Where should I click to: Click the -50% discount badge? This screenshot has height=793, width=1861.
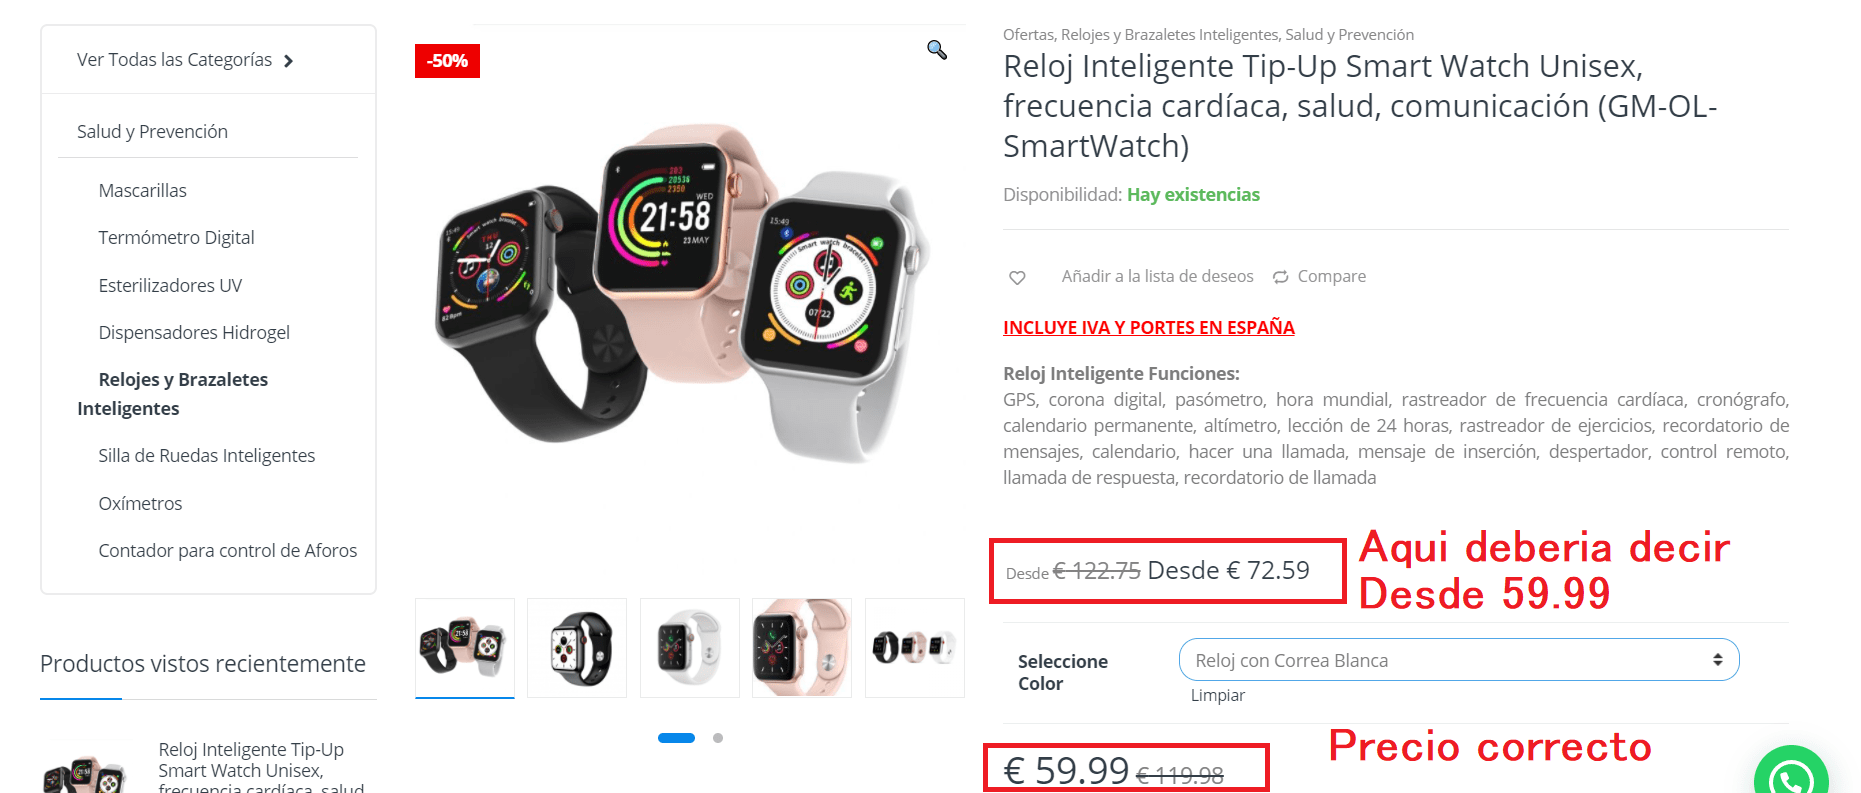[447, 61]
